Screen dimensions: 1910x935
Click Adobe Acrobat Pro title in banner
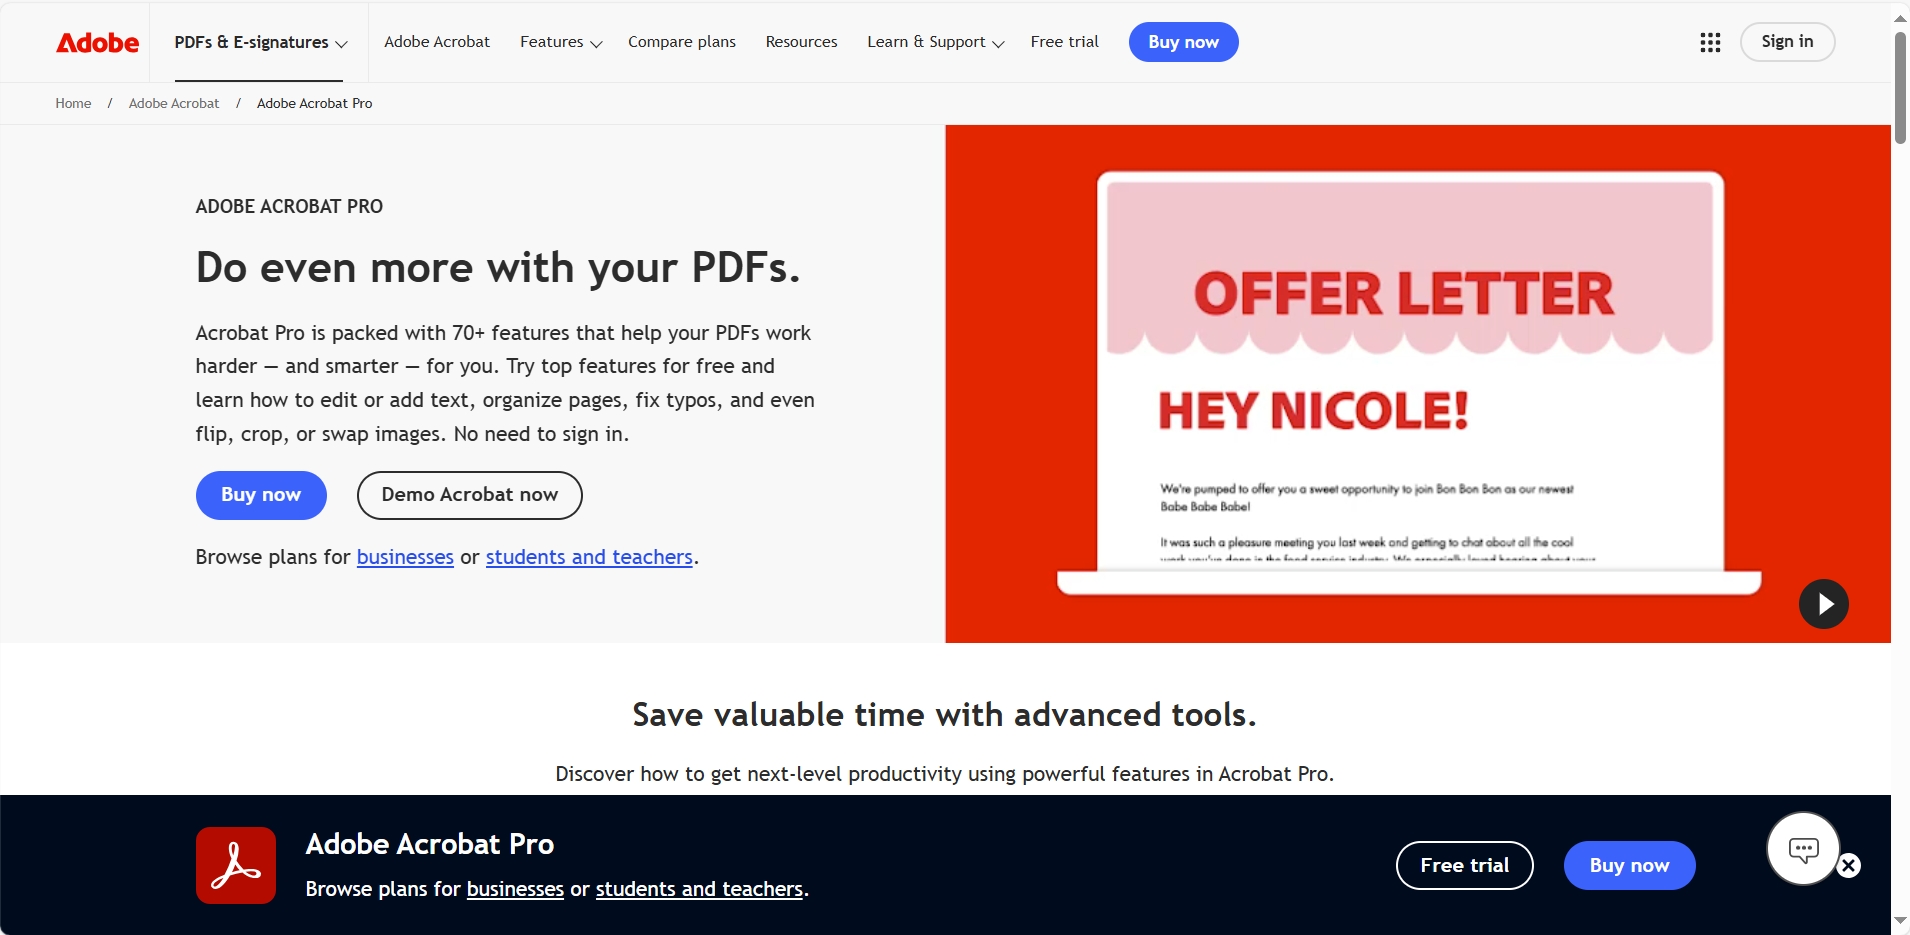(430, 844)
